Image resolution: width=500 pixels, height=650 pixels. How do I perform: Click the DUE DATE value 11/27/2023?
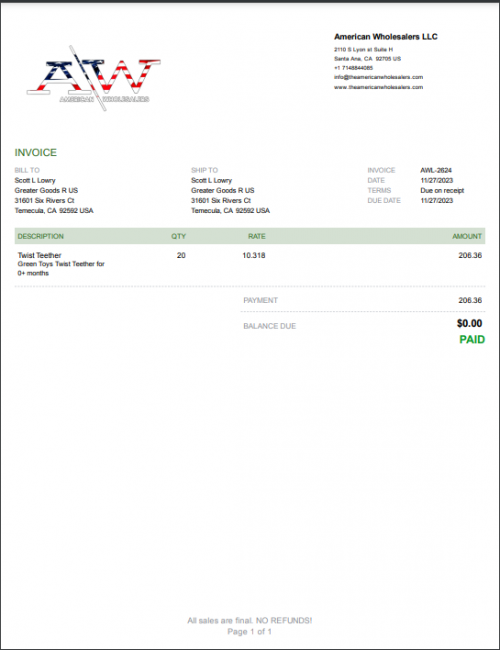coord(437,200)
